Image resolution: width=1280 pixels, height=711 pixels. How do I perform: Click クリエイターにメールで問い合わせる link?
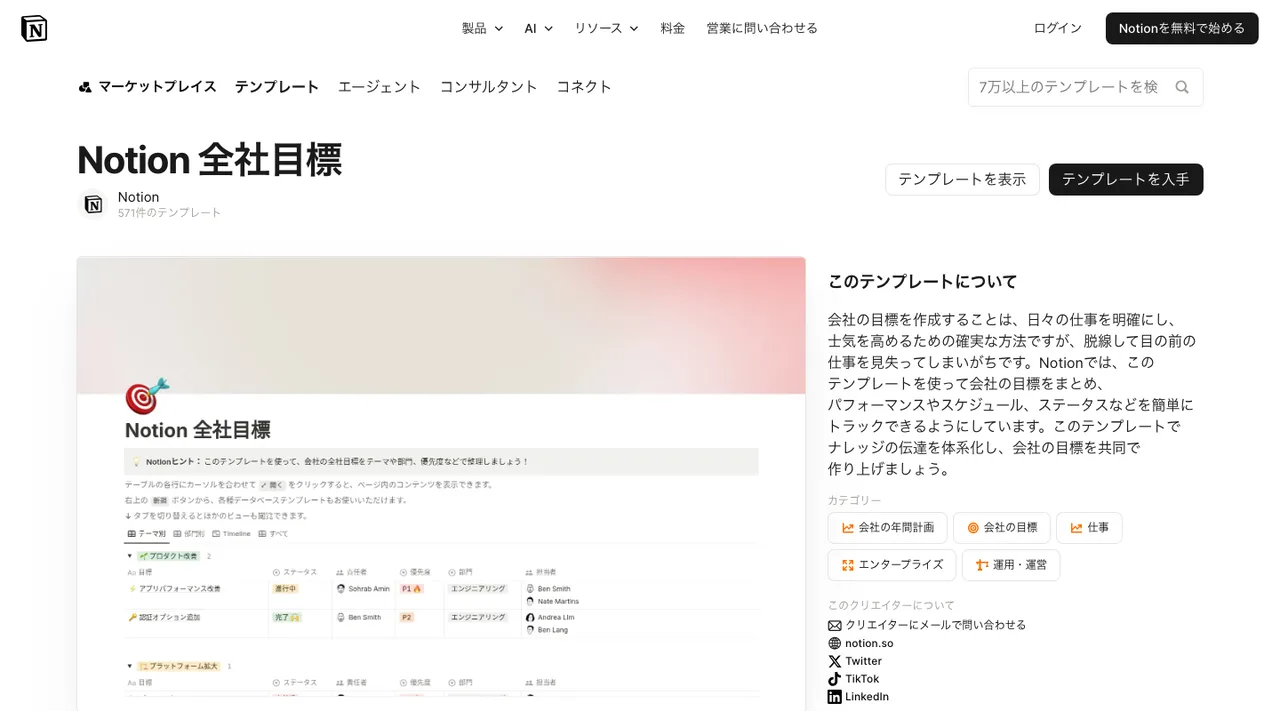pyautogui.click(x=936, y=625)
